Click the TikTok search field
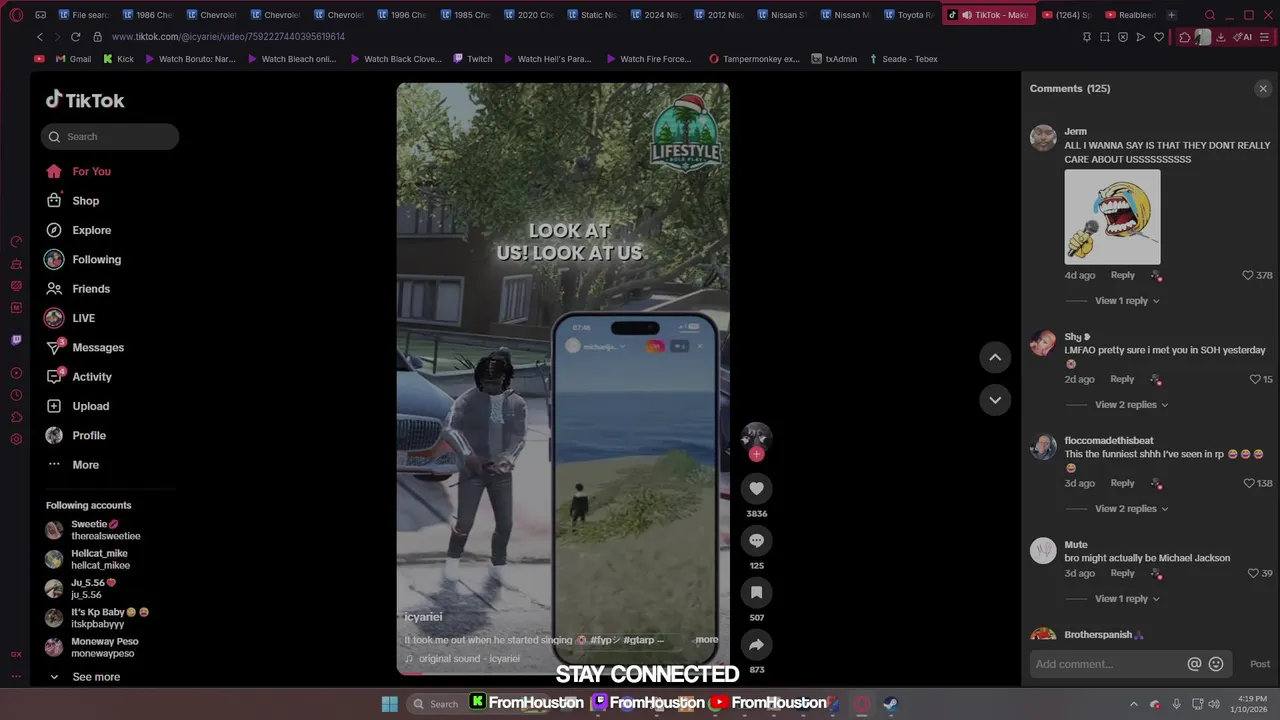The height and width of the screenshot is (720, 1280). tap(110, 137)
